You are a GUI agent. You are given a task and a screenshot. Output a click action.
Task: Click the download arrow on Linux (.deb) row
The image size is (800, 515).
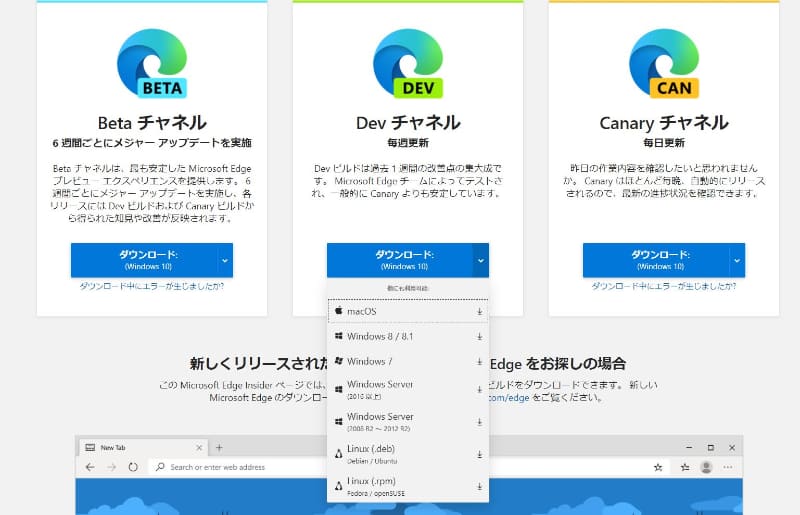[x=480, y=454]
